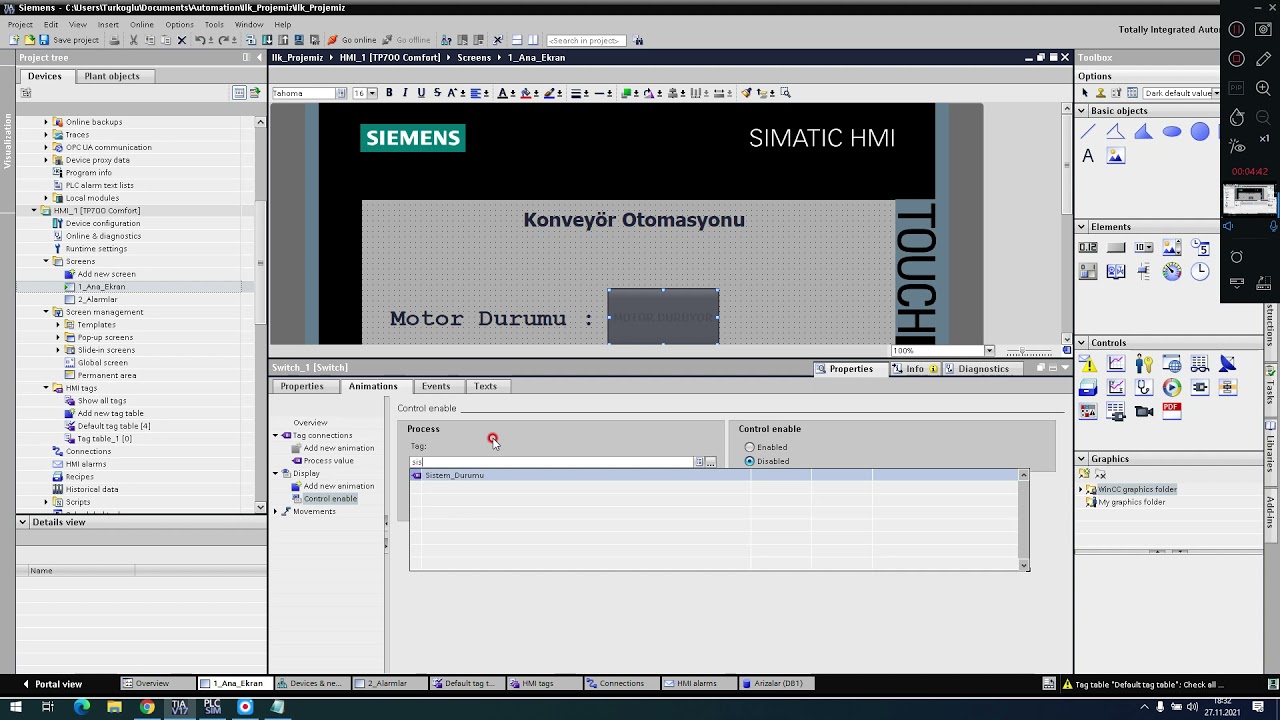
Task: Click the Chrome icon in Windows taskbar
Action: click(x=147, y=707)
